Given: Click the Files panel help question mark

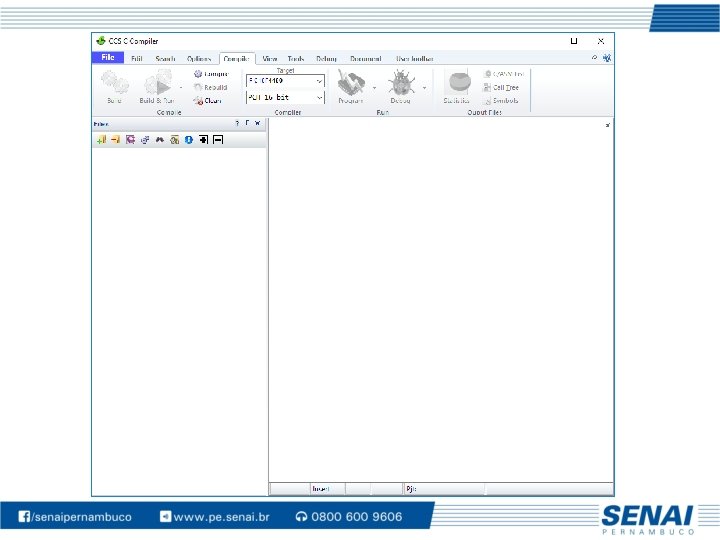Looking at the screenshot, I should click(237, 123).
